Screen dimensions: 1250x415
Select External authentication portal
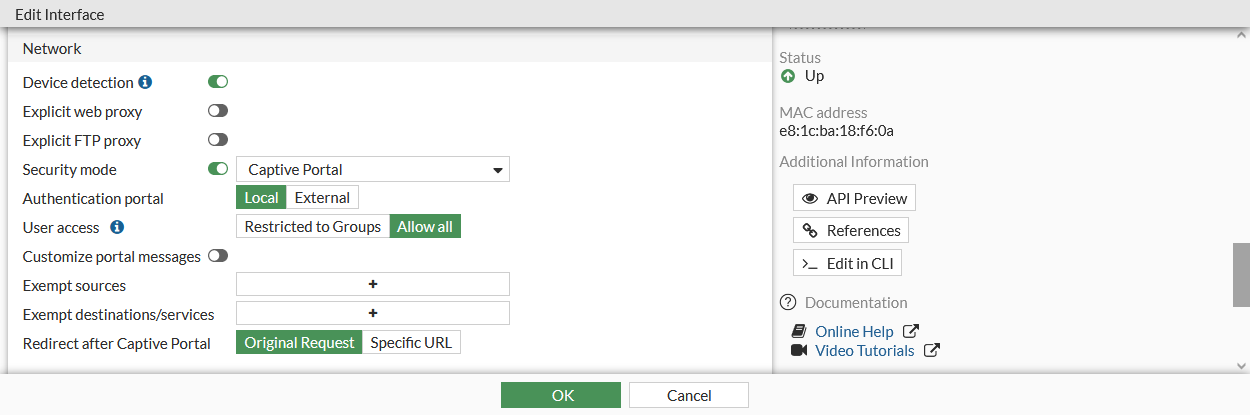tap(322, 198)
